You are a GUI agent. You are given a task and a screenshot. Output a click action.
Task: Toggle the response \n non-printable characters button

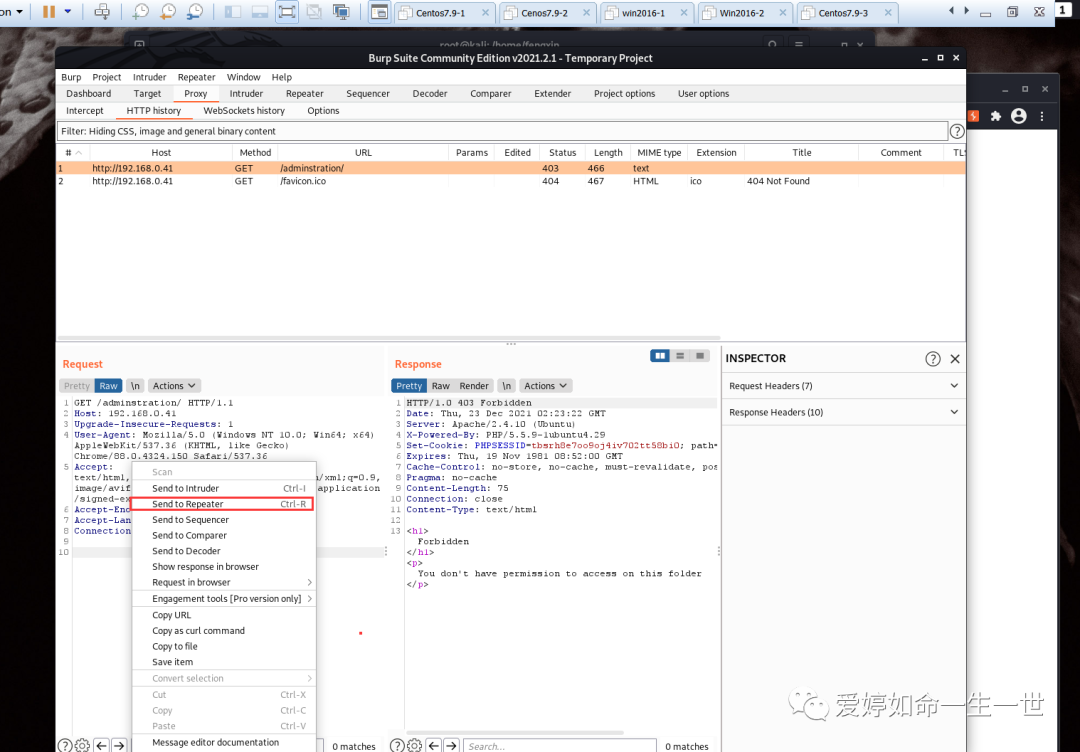[506, 386]
